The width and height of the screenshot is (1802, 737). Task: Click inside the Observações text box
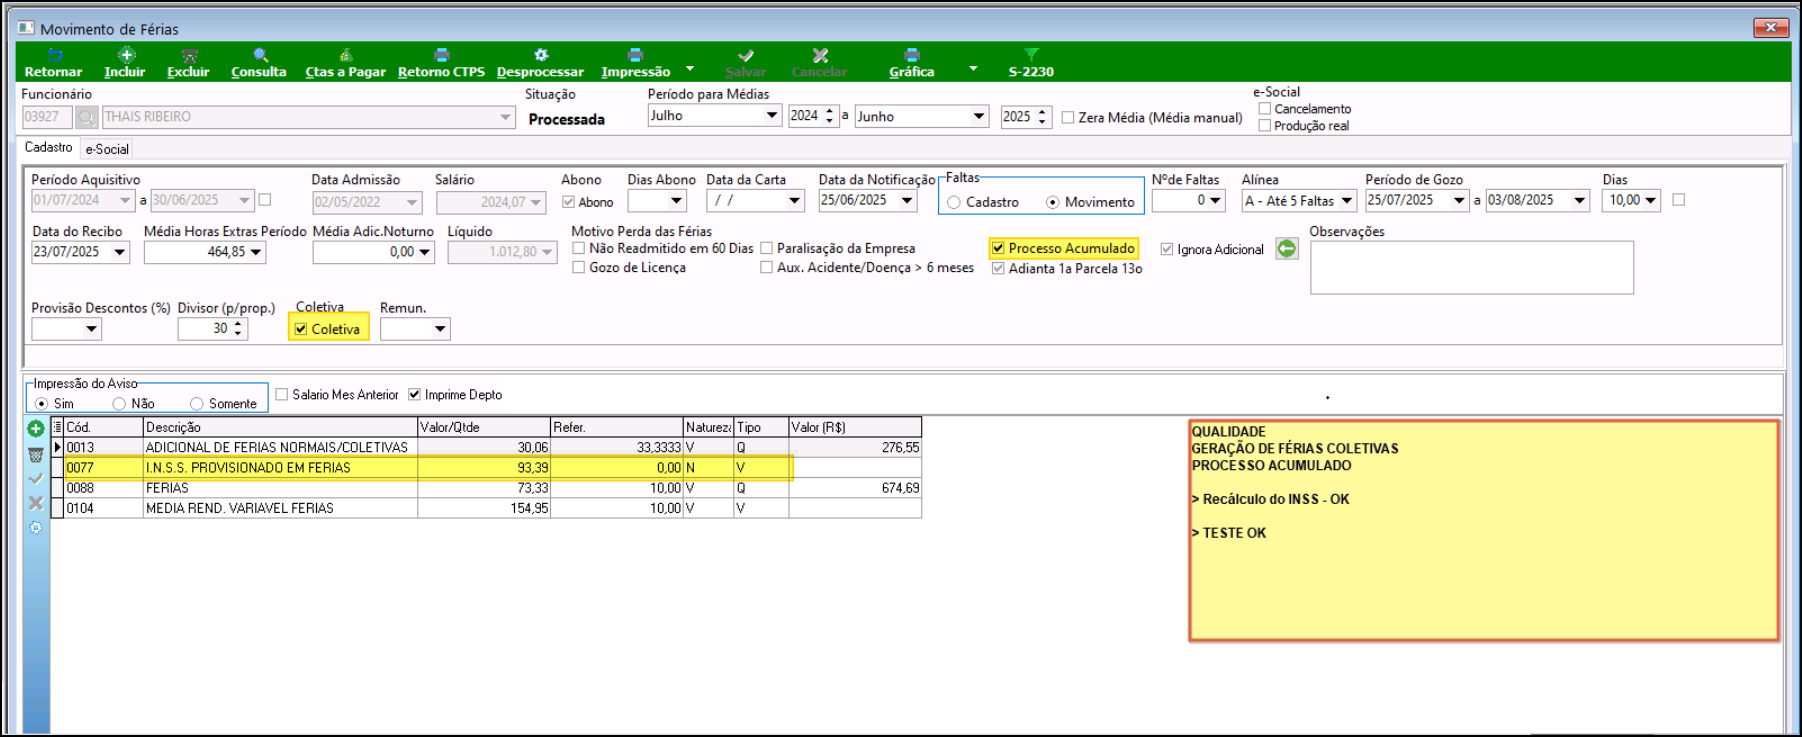click(x=1471, y=267)
